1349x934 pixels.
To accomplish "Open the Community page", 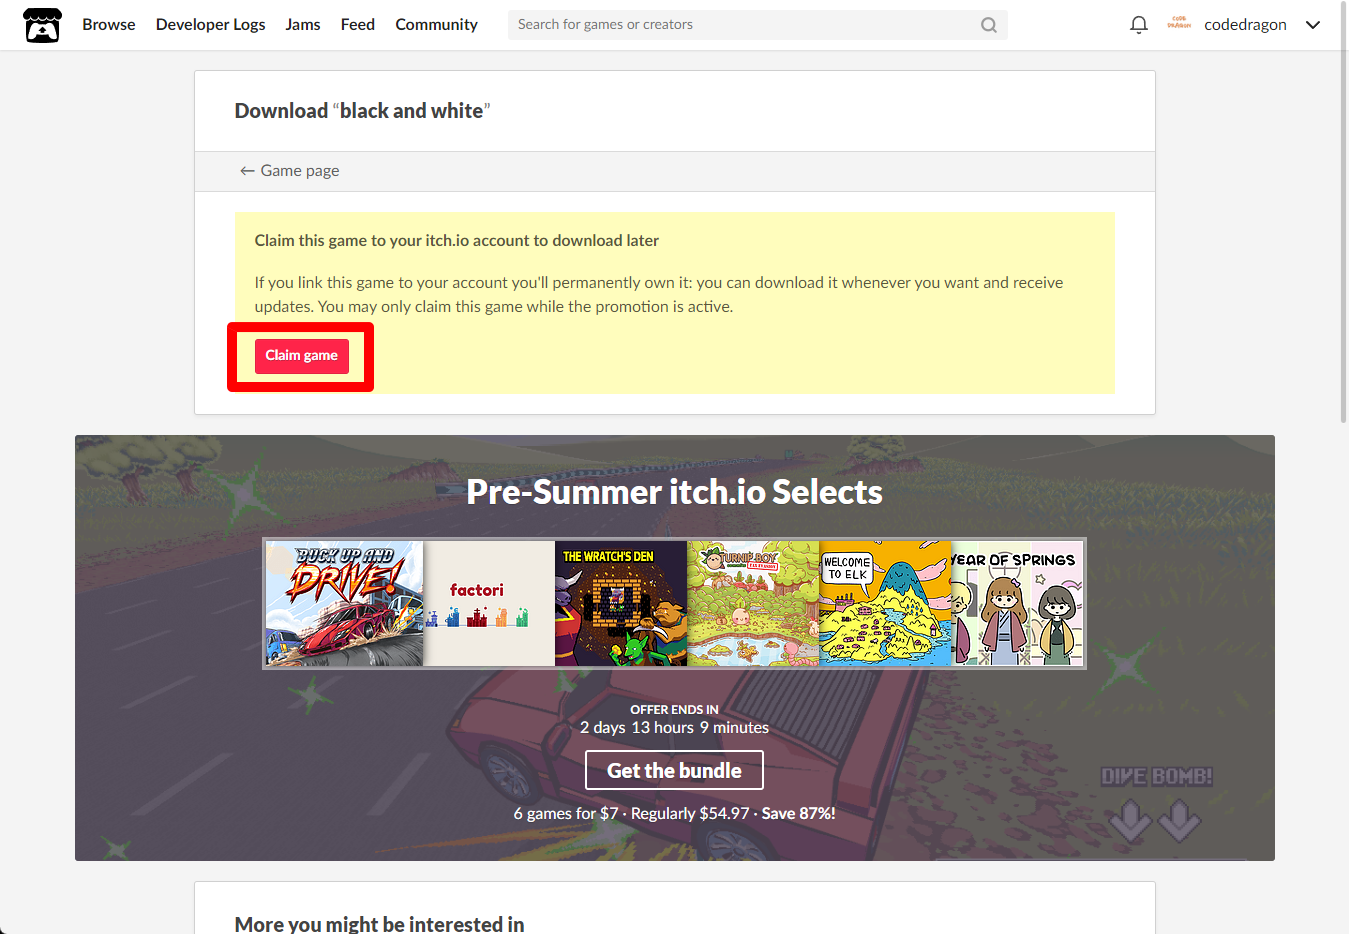I will point(436,25).
